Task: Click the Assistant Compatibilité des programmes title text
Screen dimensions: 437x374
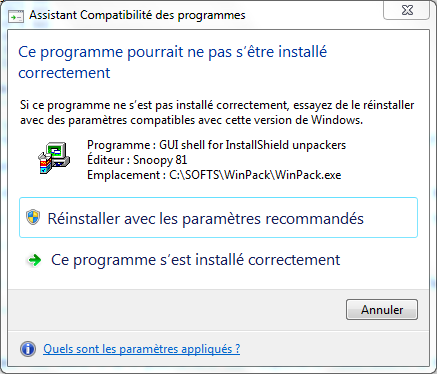Action: [x=137, y=15]
